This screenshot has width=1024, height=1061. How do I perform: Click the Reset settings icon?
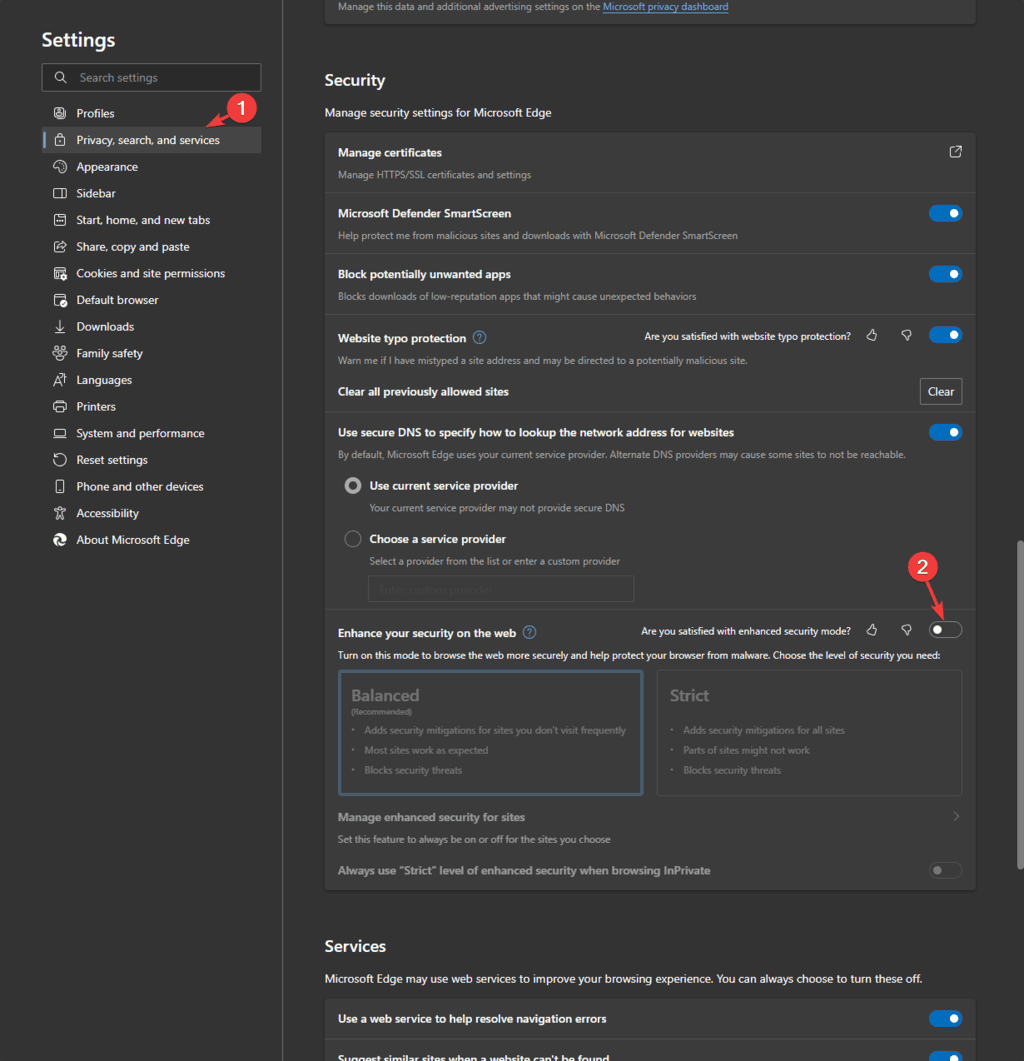point(60,459)
